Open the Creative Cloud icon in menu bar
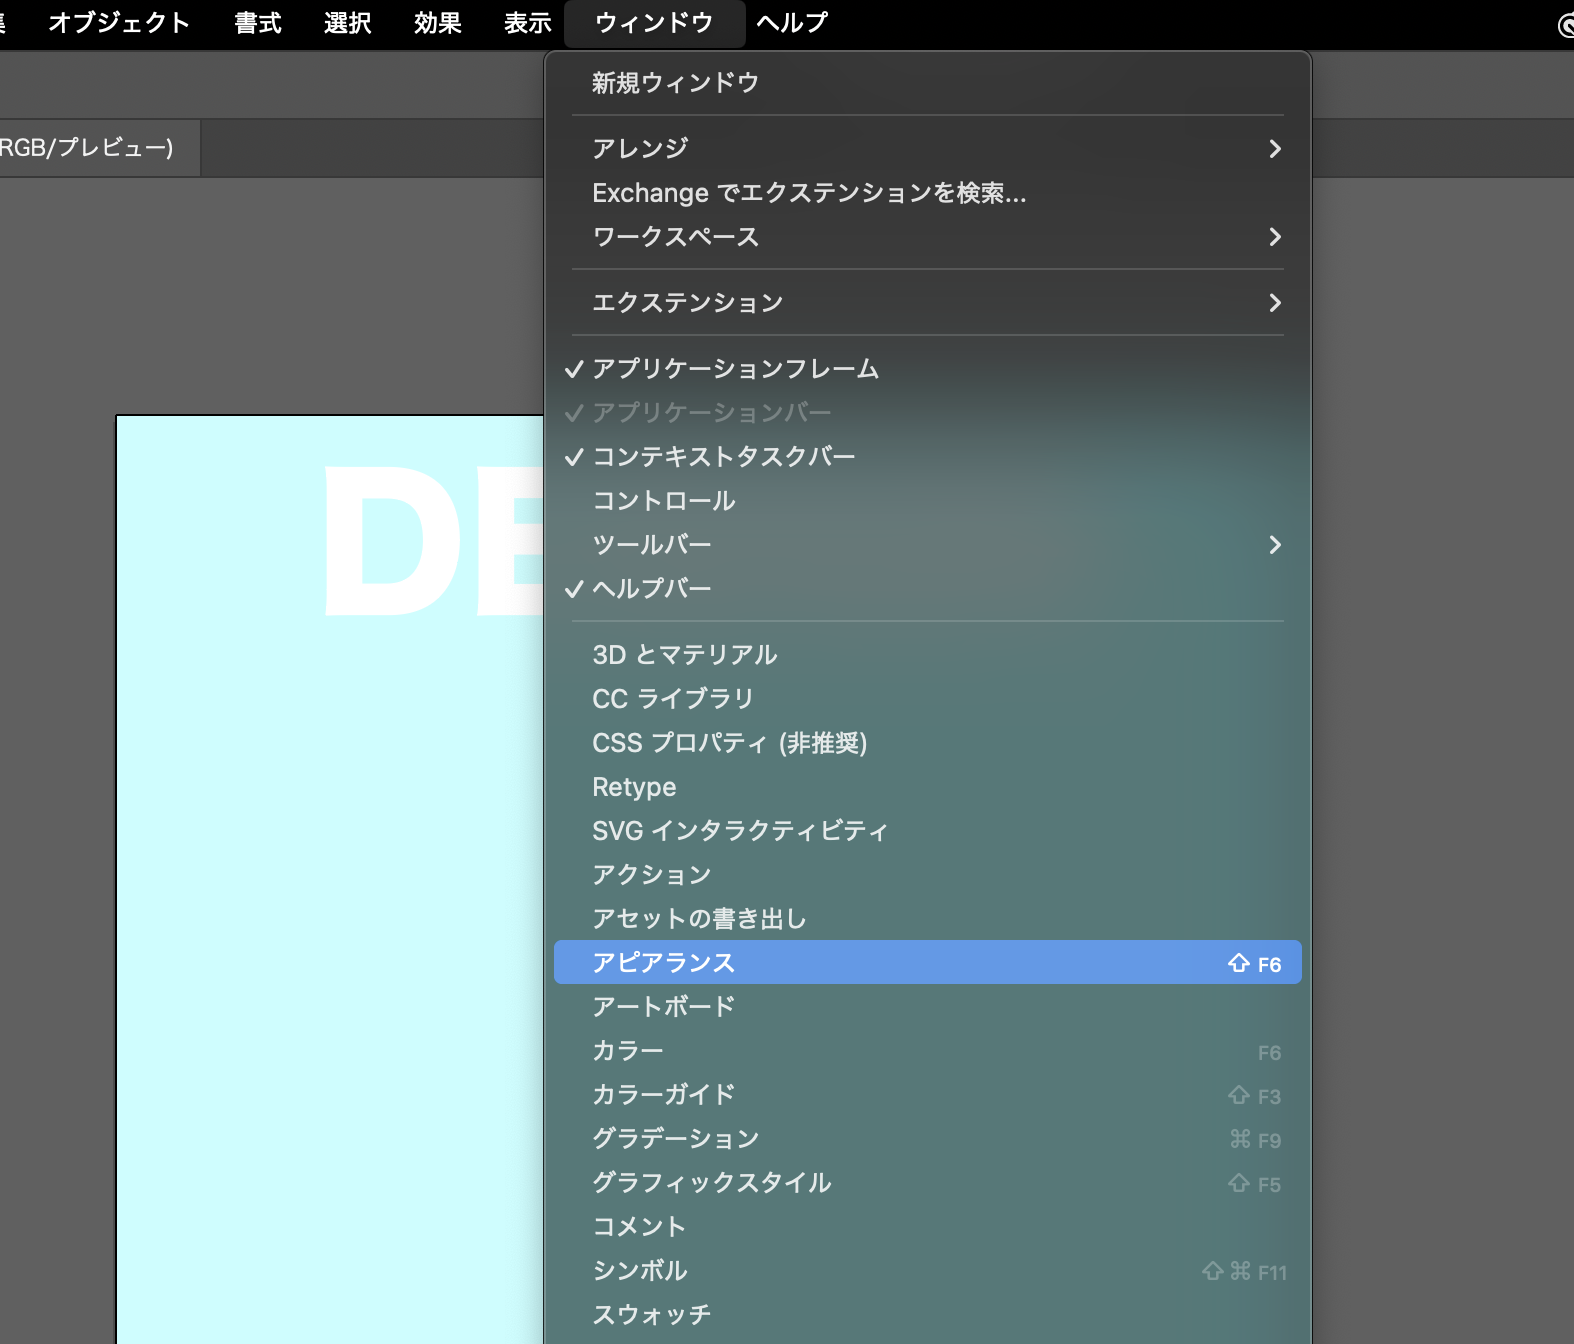This screenshot has width=1574, height=1344. click(1566, 25)
